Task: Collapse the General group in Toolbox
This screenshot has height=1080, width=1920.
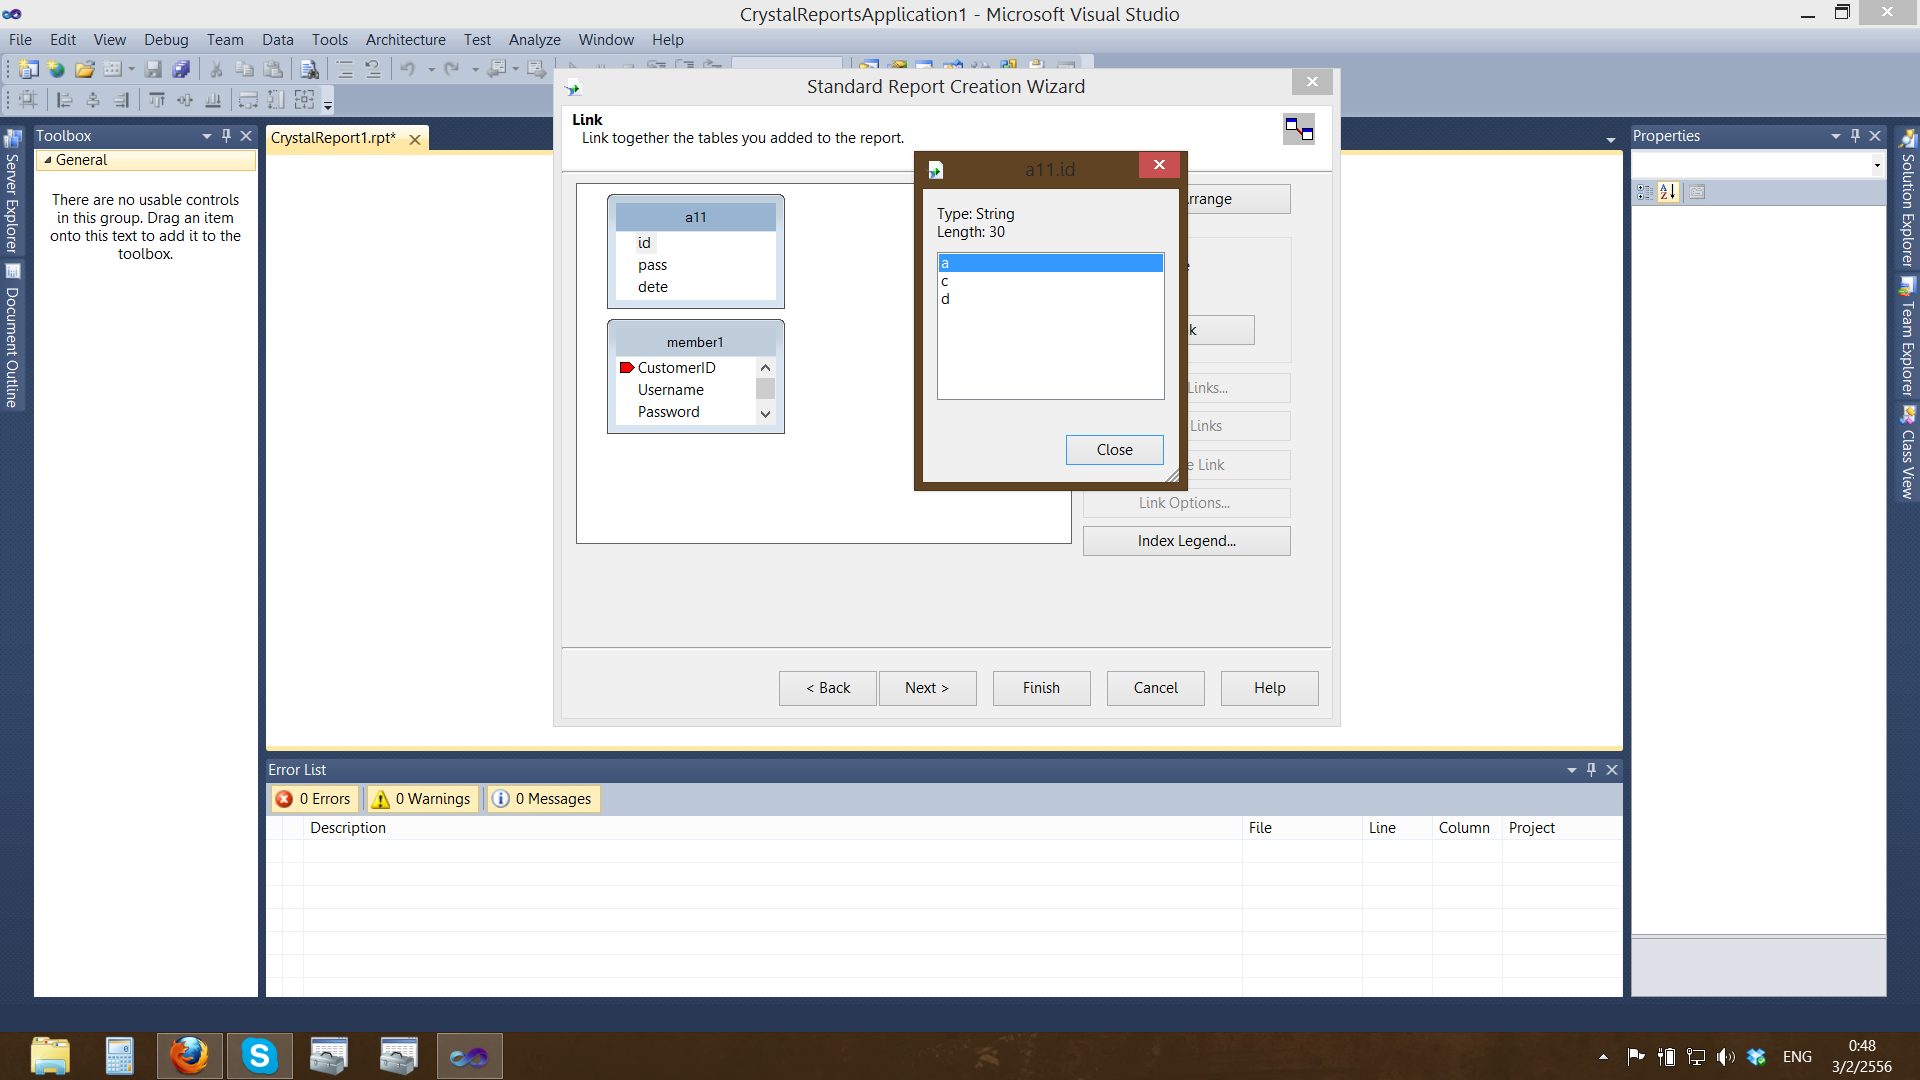Action: click(x=48, y=160)
